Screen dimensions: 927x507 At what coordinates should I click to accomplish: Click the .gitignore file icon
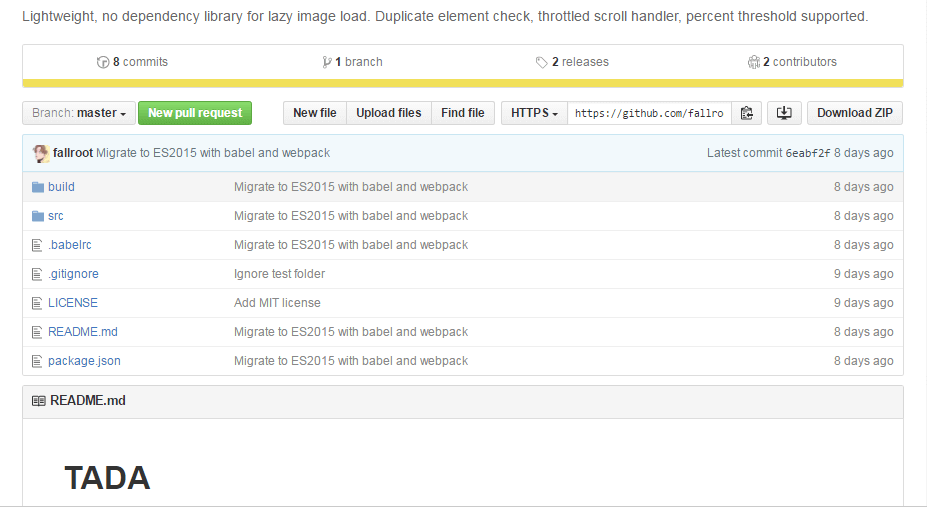tap(37, 274)
